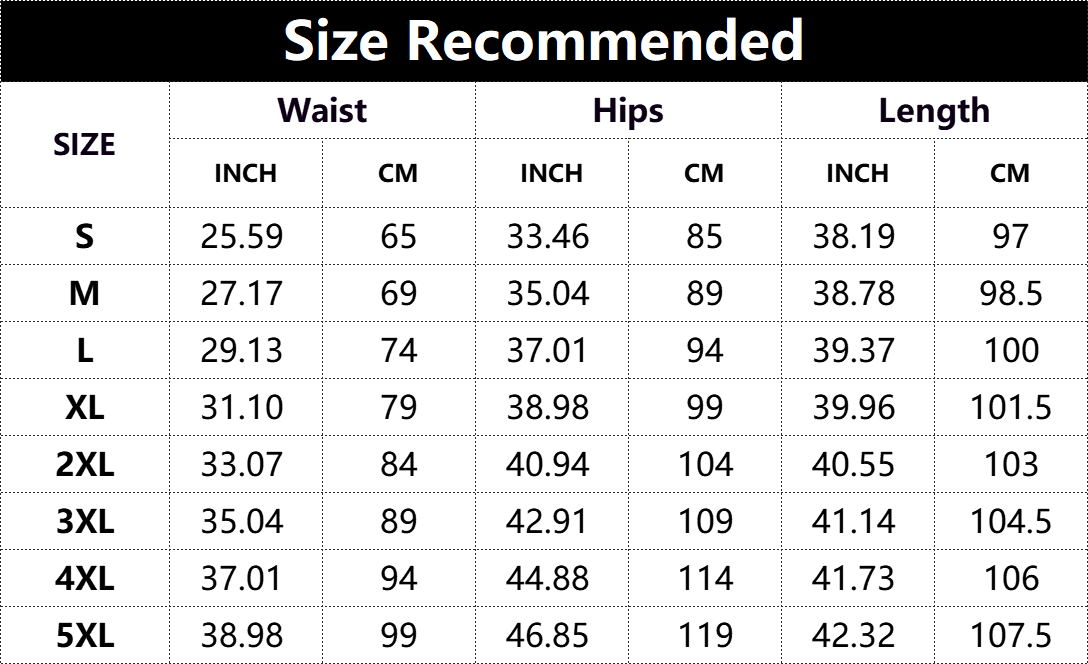
Task: Click the Waist column group header
Action: pyautogui.click(x=322, y=110)
